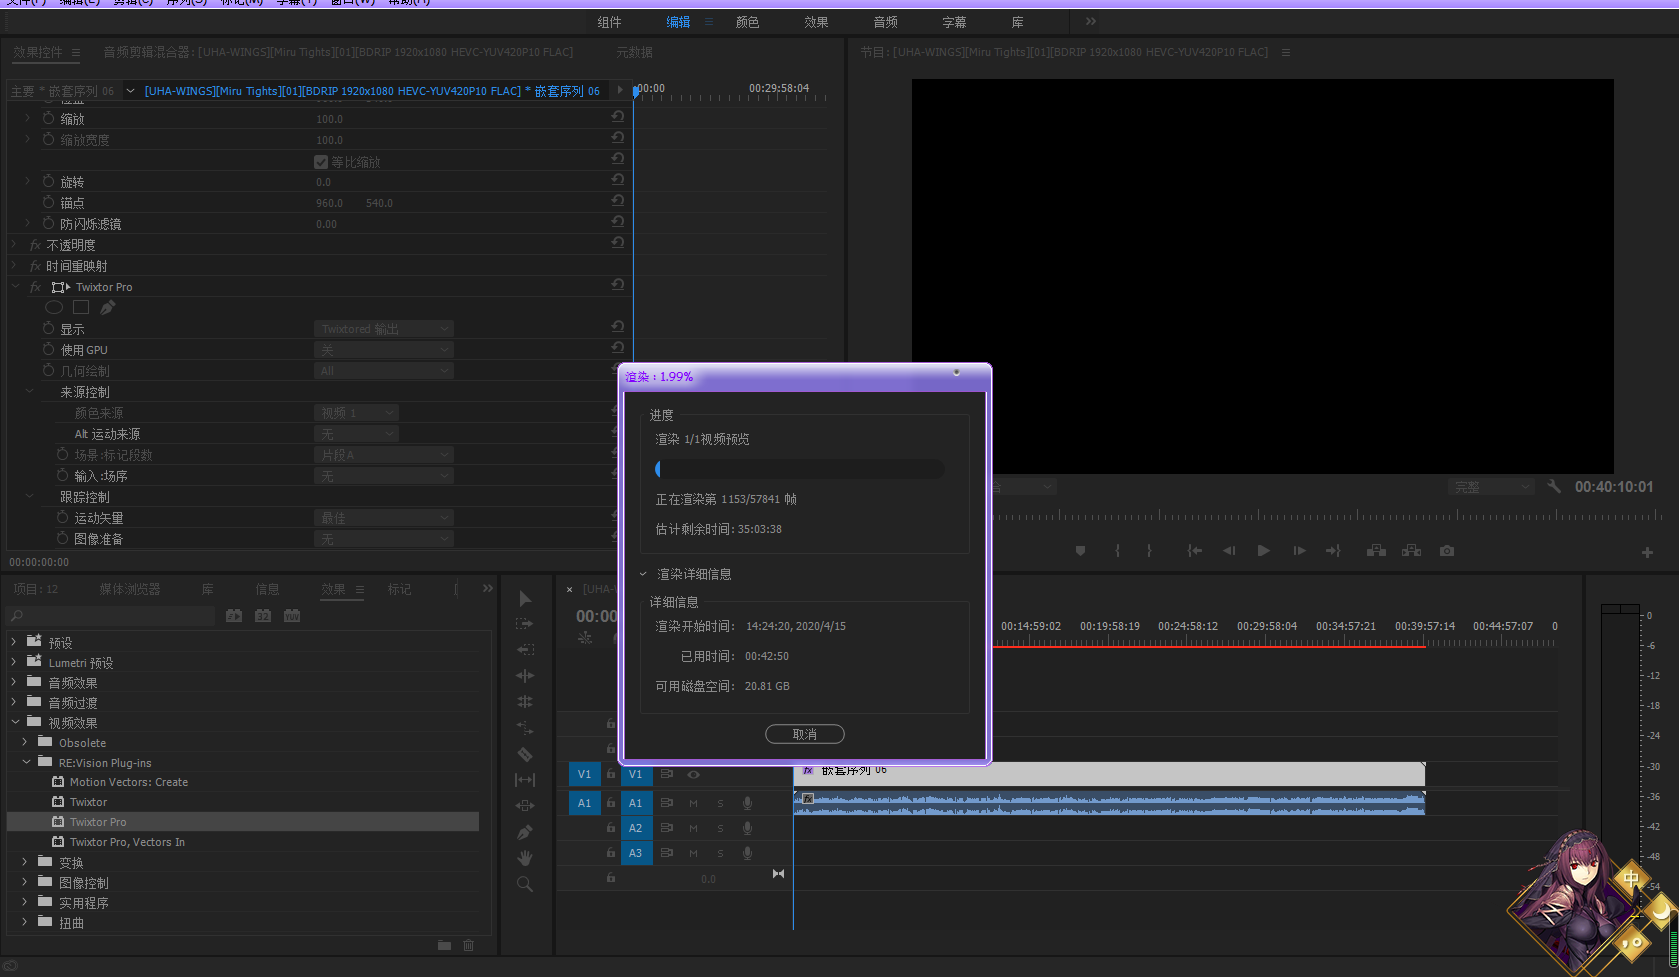Click the Play button in the Program monitor

coord(1264,551)
